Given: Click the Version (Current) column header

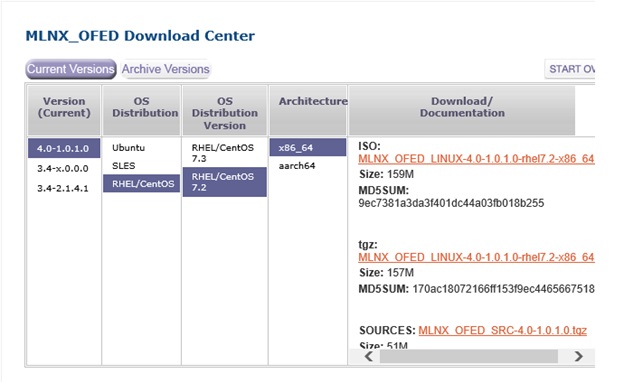Looking at the screenshot, I should point(64,110).
